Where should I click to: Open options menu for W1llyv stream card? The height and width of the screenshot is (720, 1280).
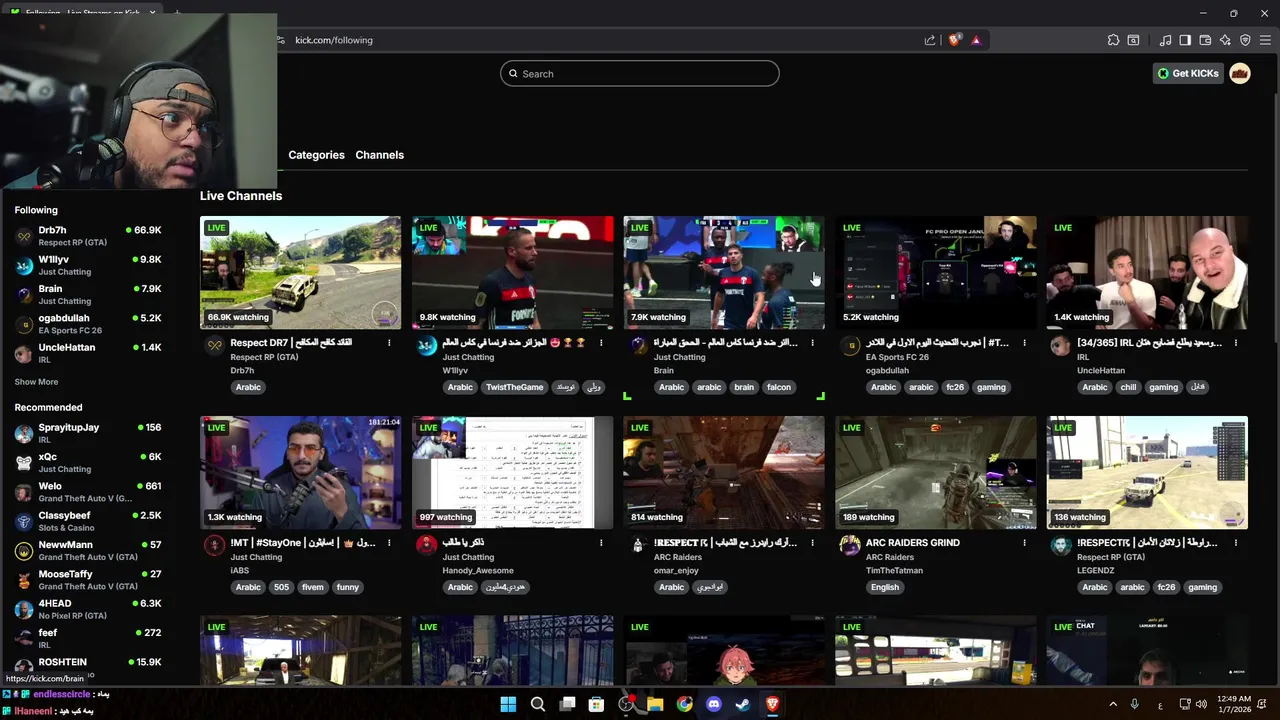pos(601,343)
